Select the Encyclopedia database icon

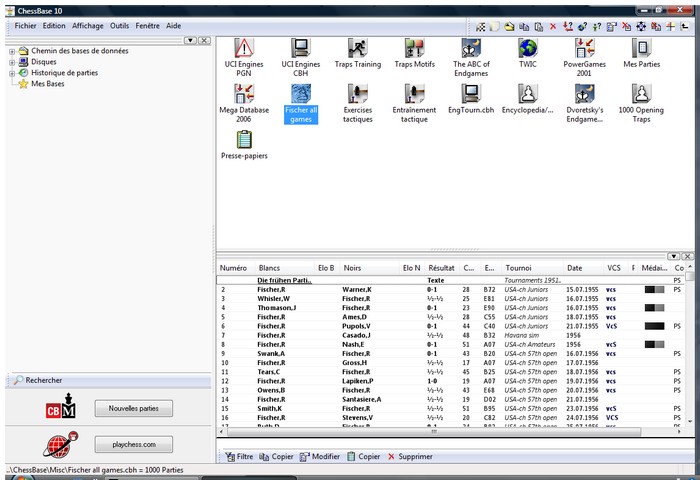(528, 99)
